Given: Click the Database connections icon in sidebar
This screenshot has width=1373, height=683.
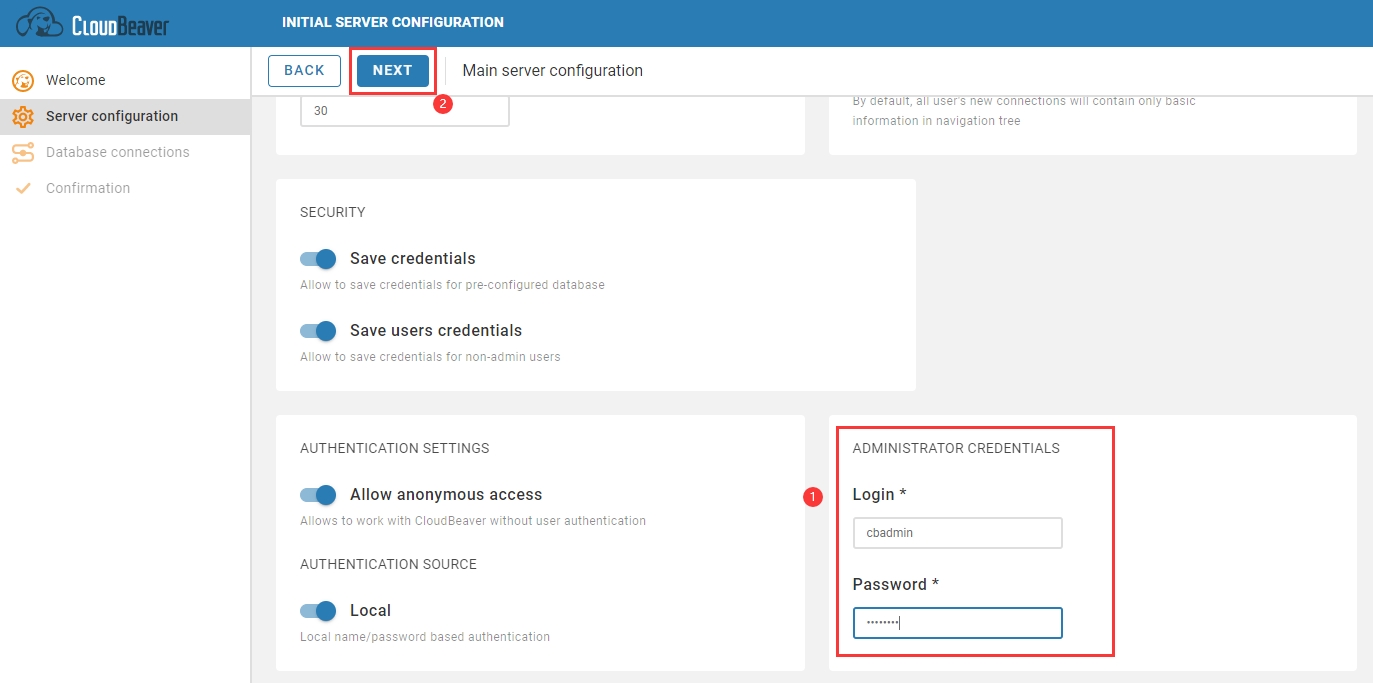Looking at the screenshot, I should point(22,152).
